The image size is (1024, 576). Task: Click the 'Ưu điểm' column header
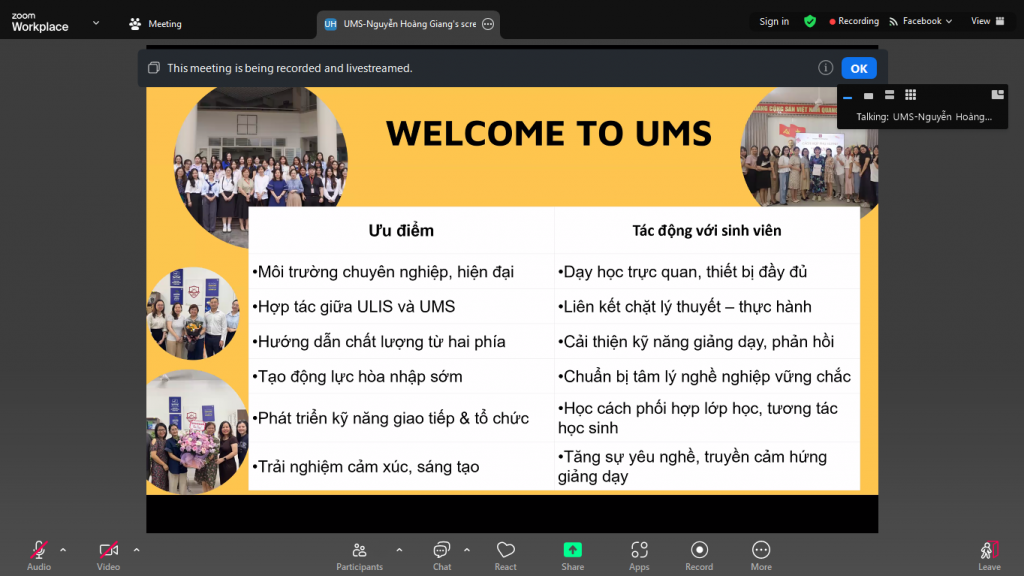pos(401,231)
